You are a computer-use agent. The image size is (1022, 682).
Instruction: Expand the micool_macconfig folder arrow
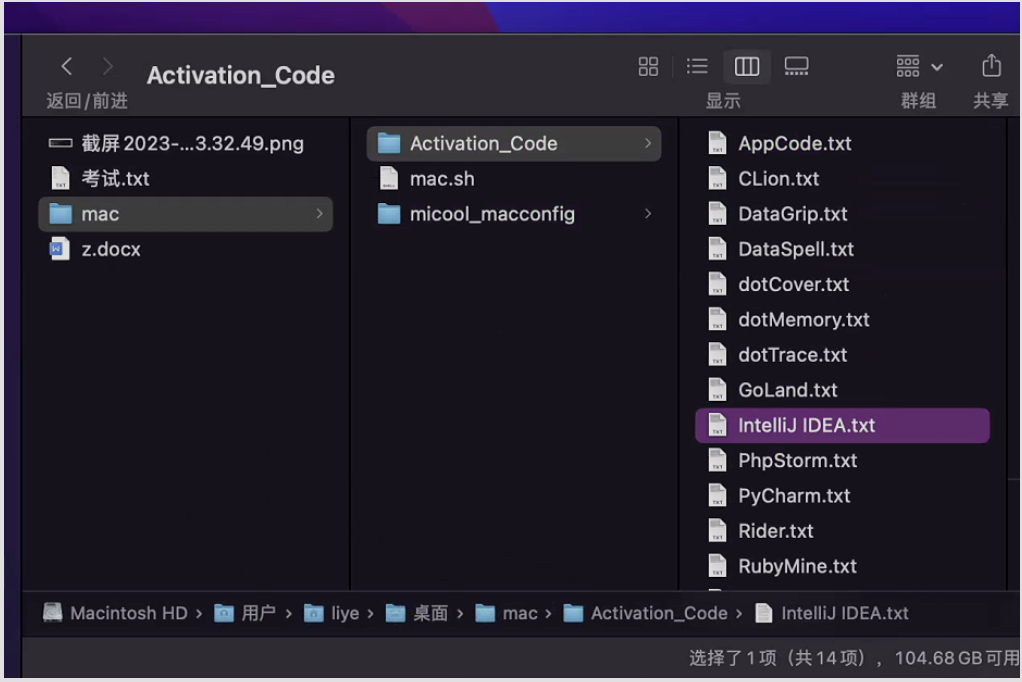648,214
